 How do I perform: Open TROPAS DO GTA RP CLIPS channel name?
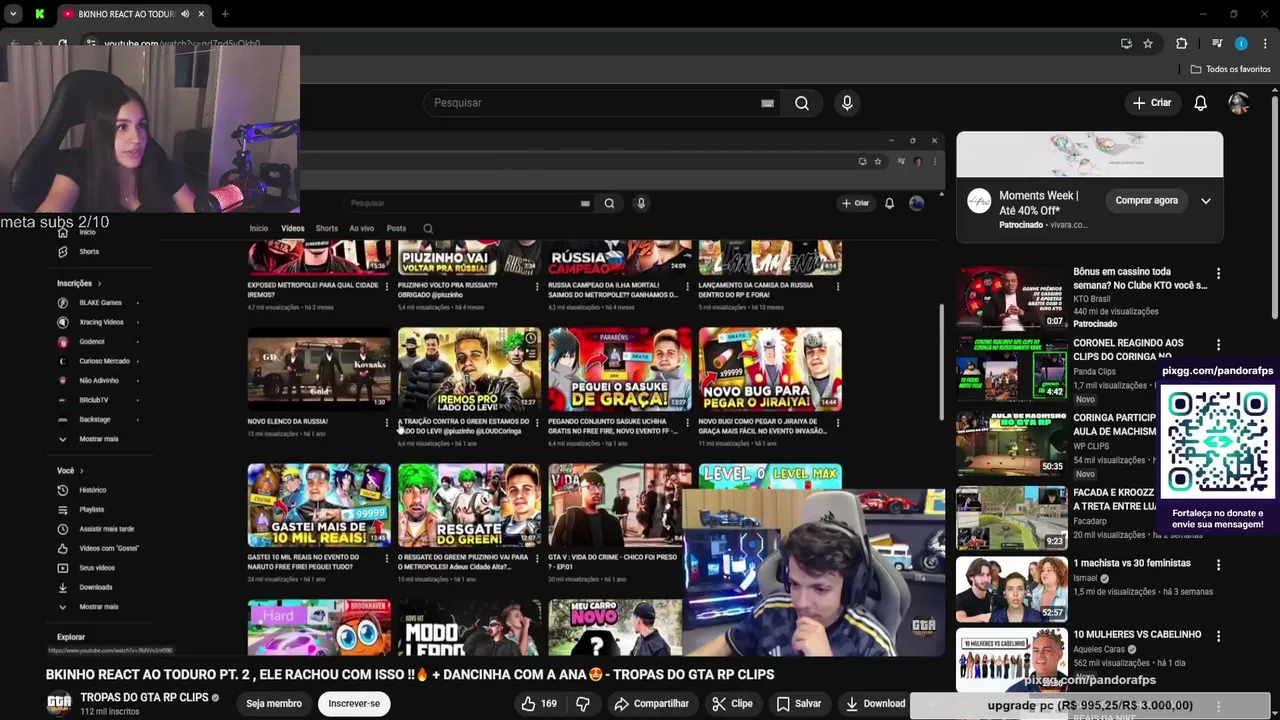(x=144, y=697)
